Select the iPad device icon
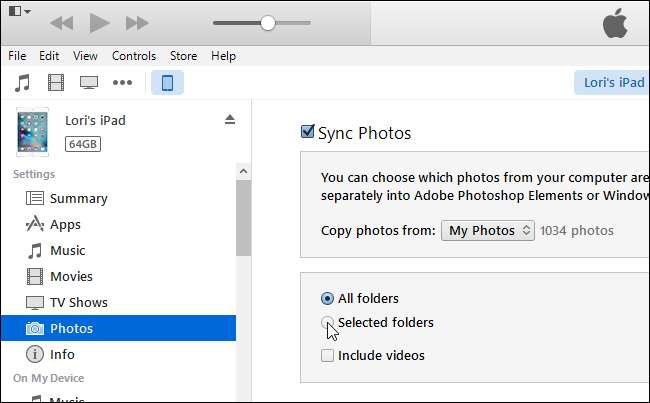Screen dimensions: 650x403 167,83
